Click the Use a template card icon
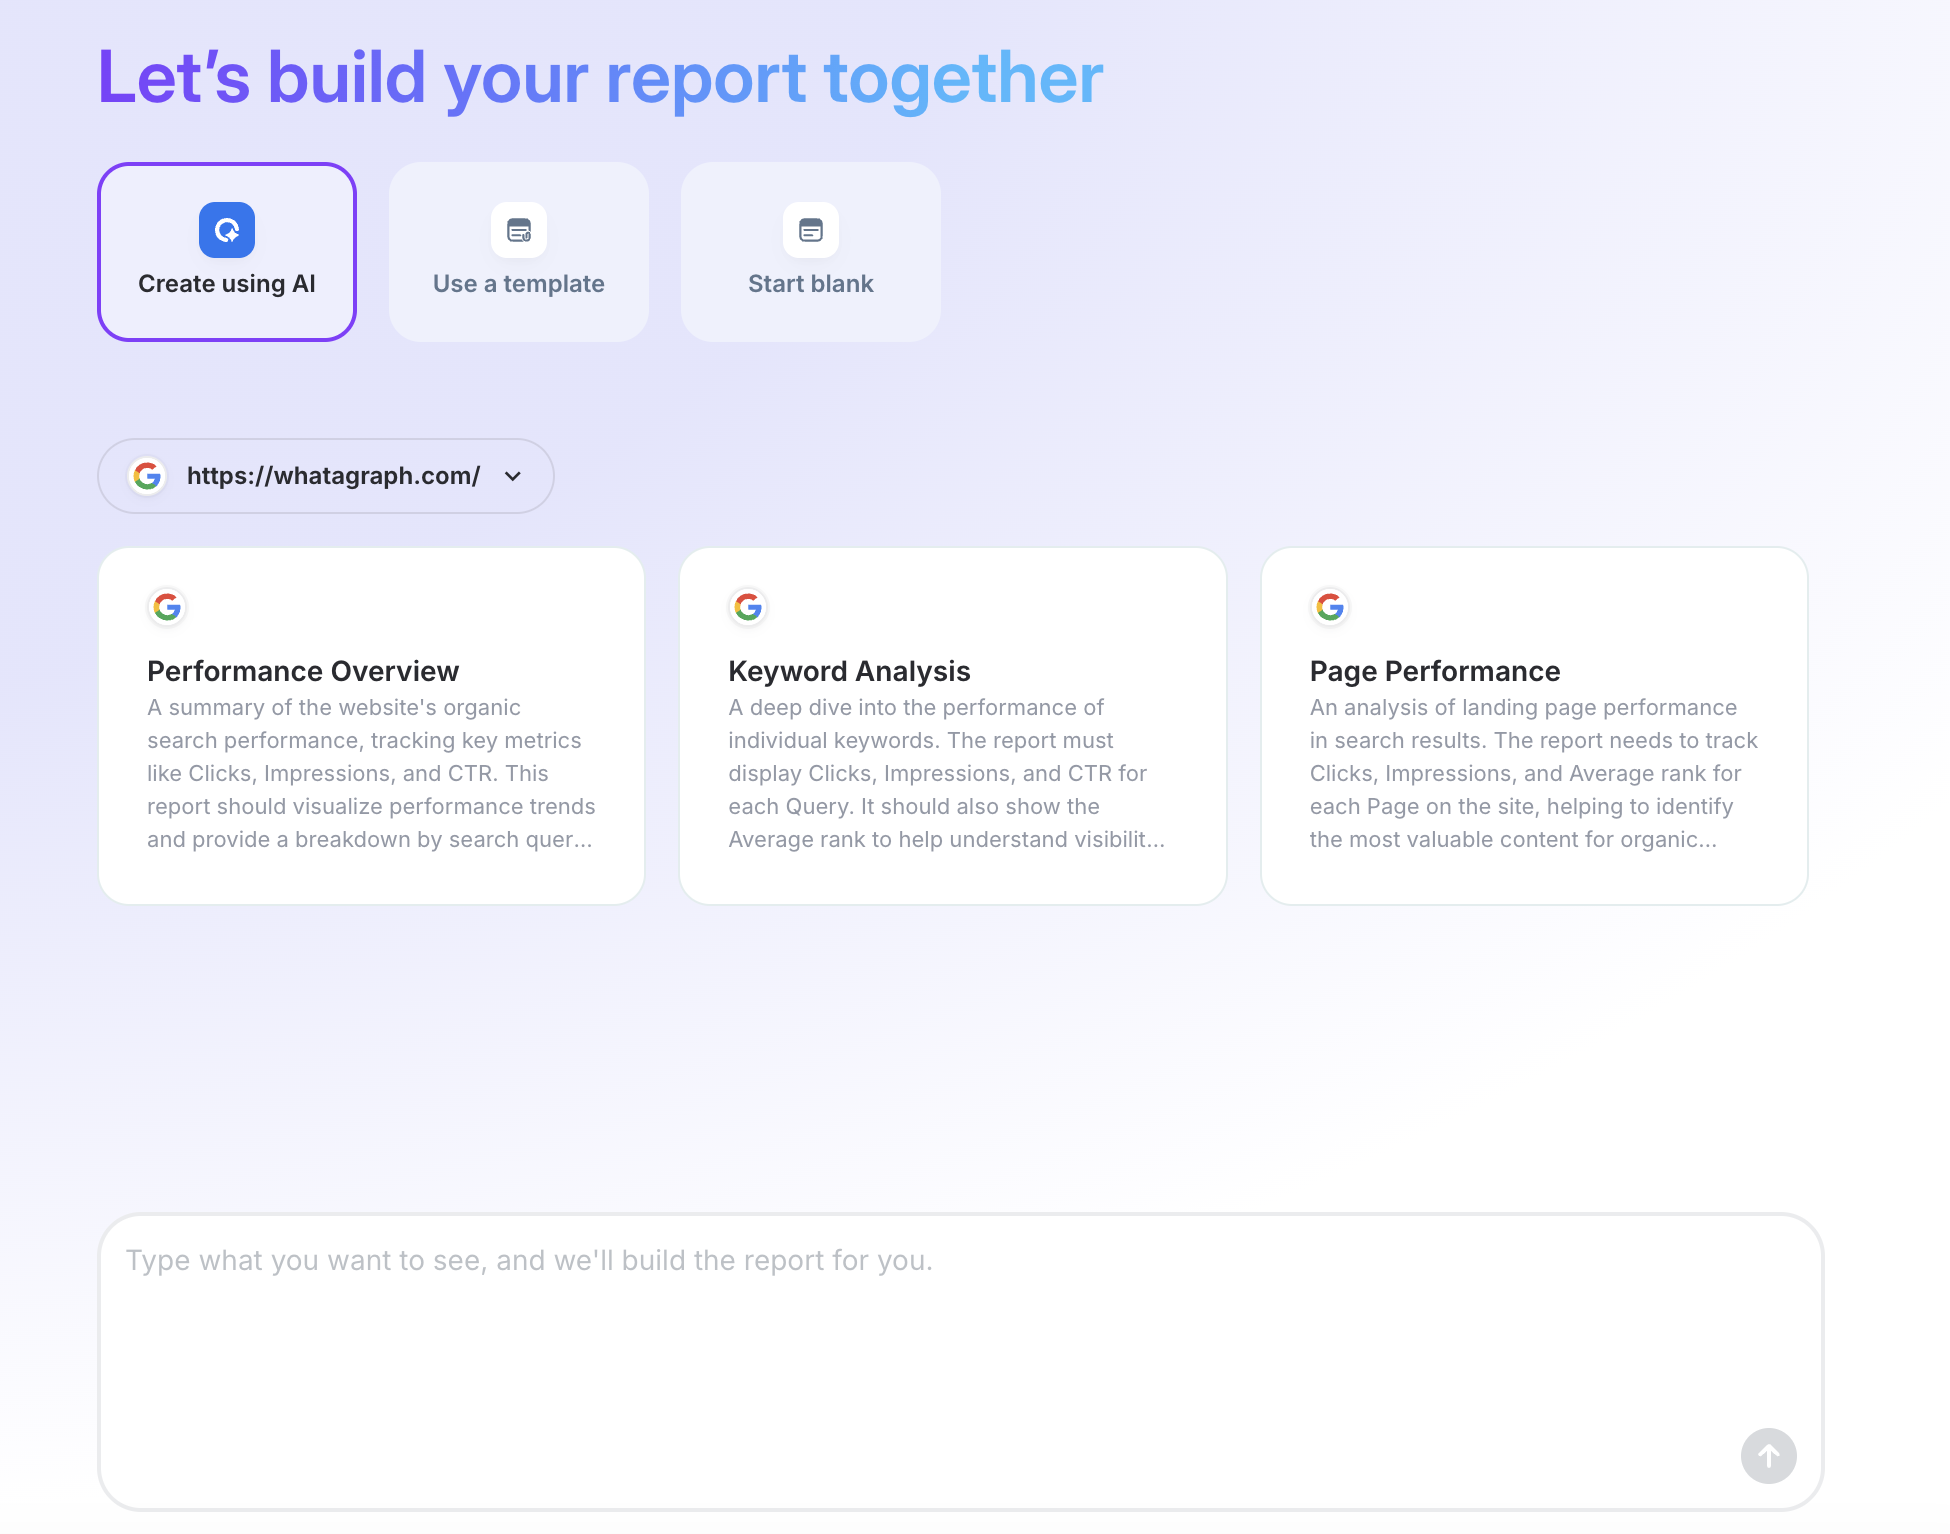1950x1534 pixels. click(519, 231)
